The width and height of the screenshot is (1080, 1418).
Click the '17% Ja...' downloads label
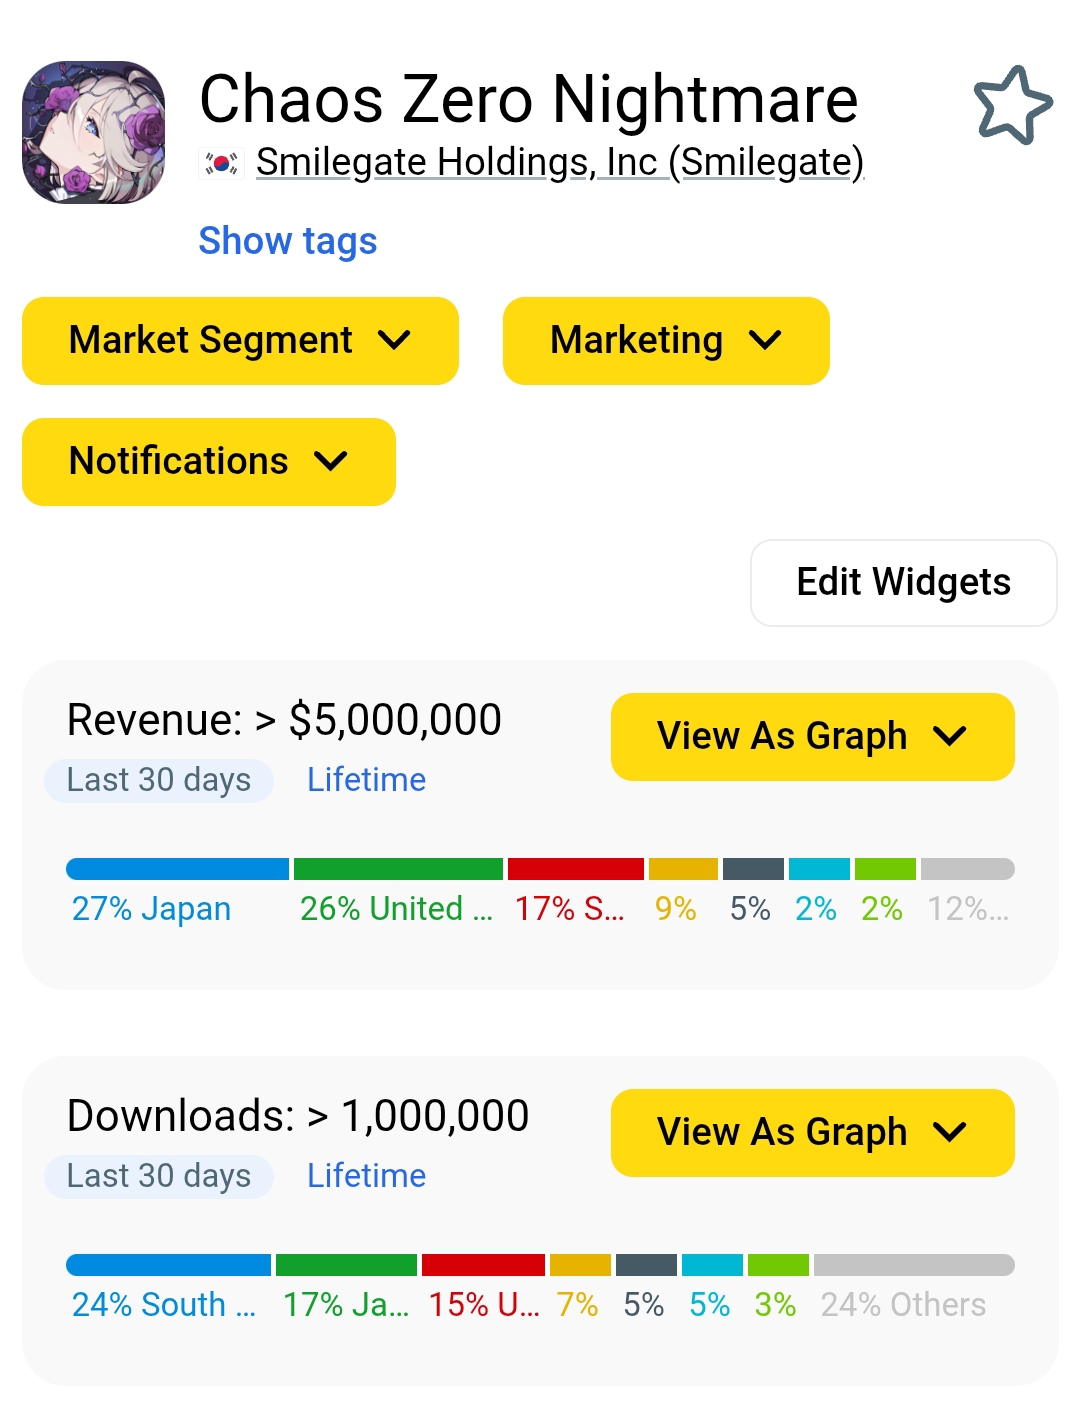click(346, 1305)
